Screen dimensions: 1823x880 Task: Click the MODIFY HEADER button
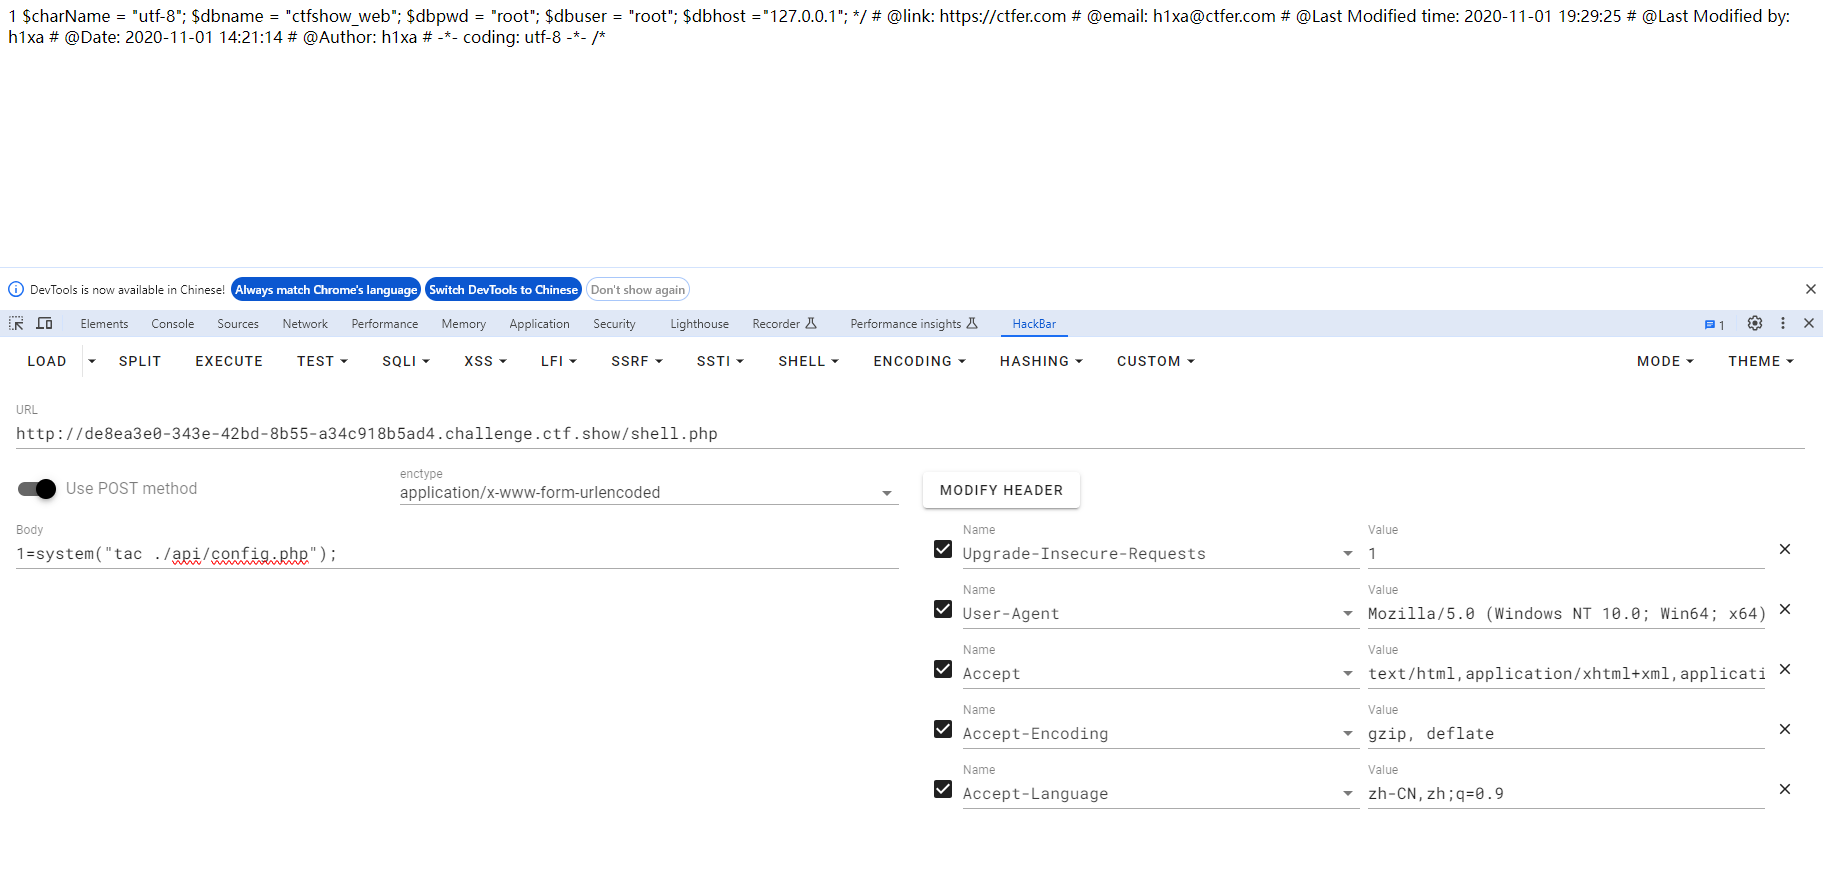[x=1001, y=490]
